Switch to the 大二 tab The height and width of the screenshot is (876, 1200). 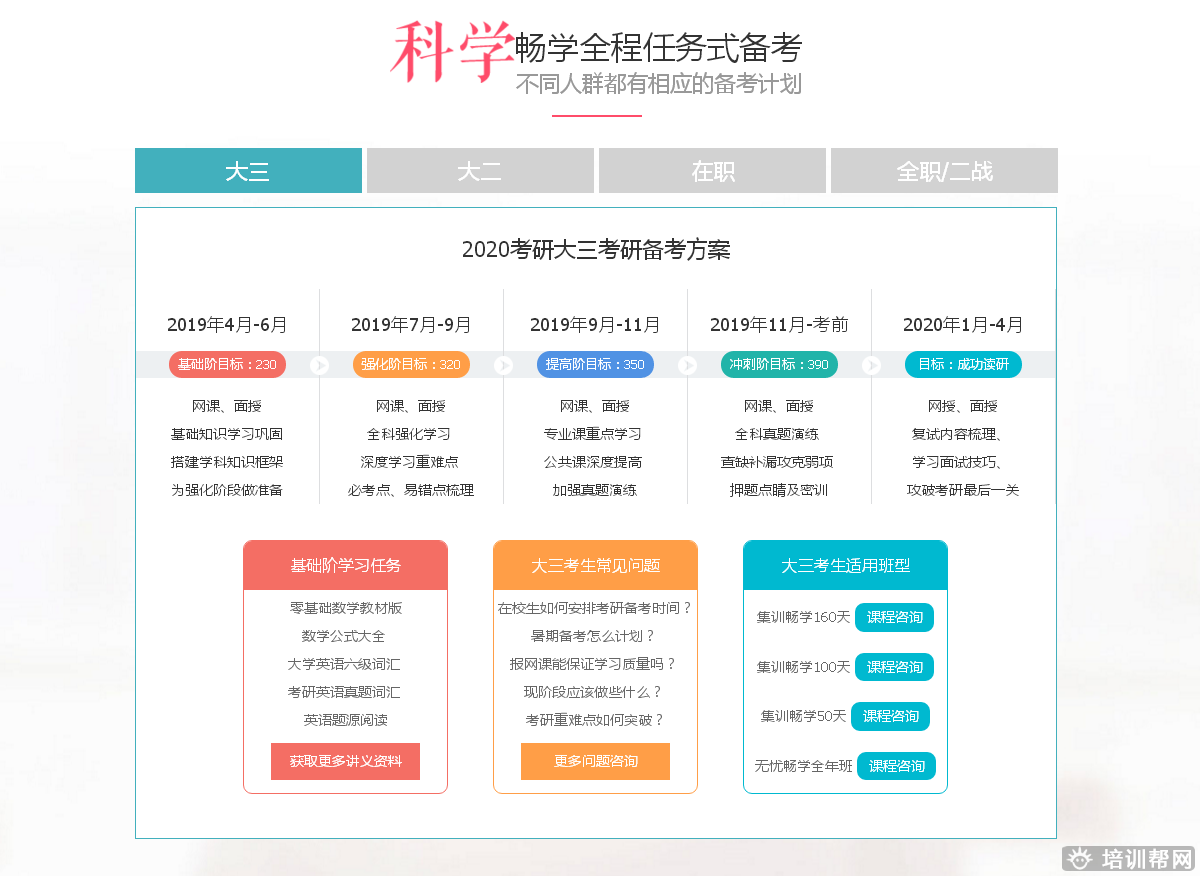click(x=480, y=170)
